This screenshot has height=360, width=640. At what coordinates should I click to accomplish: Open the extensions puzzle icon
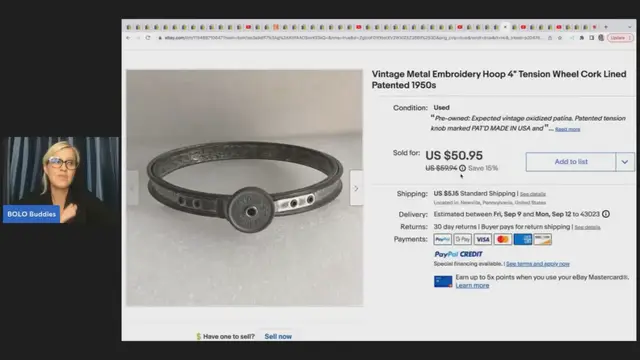click(582, 38)
